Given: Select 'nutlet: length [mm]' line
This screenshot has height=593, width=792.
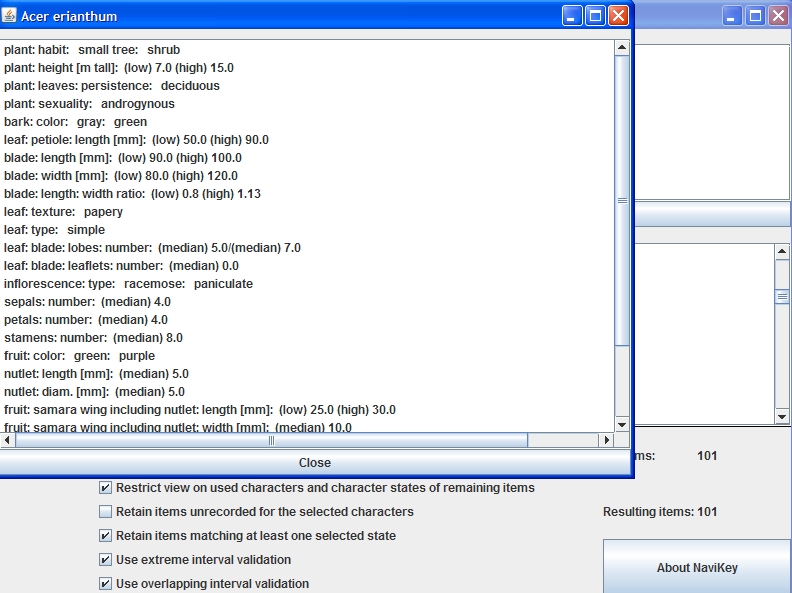Looking at the screenshot, I should click(96, 374).
